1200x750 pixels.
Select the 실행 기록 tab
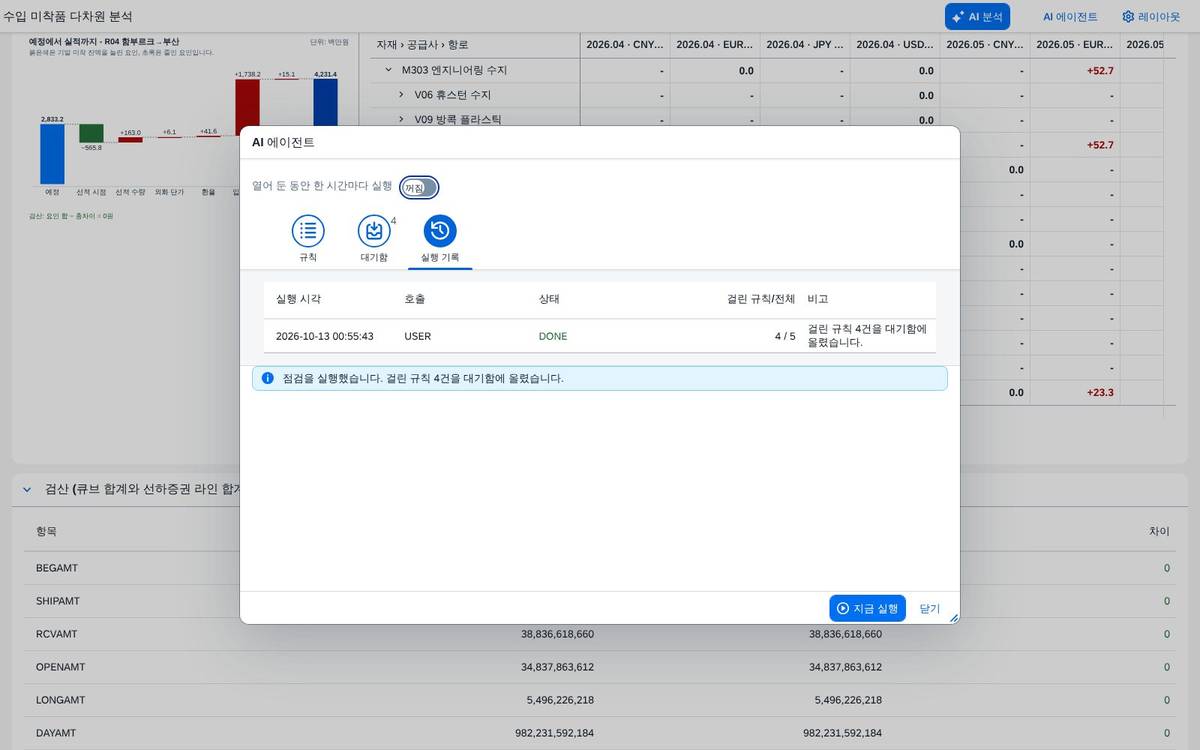[440, 240]
